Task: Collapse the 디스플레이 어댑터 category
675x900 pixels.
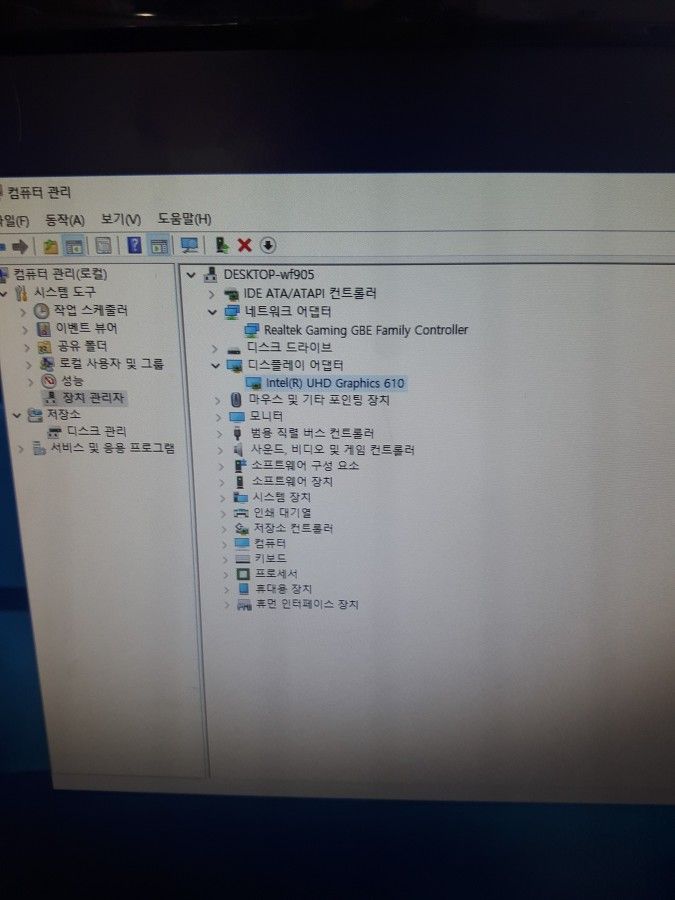Action: (x=216, y=366)
